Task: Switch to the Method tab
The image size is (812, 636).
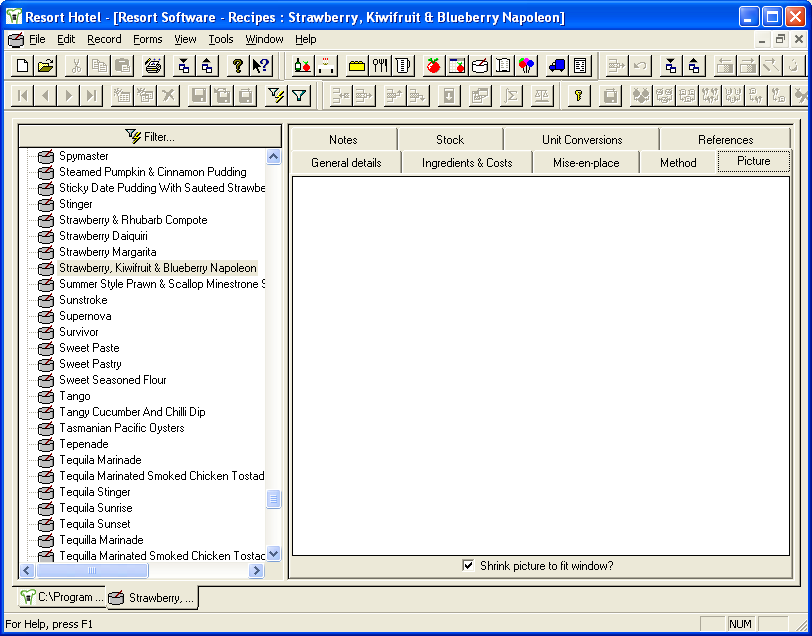Action: pyautogui.click(x=678, y=163)
